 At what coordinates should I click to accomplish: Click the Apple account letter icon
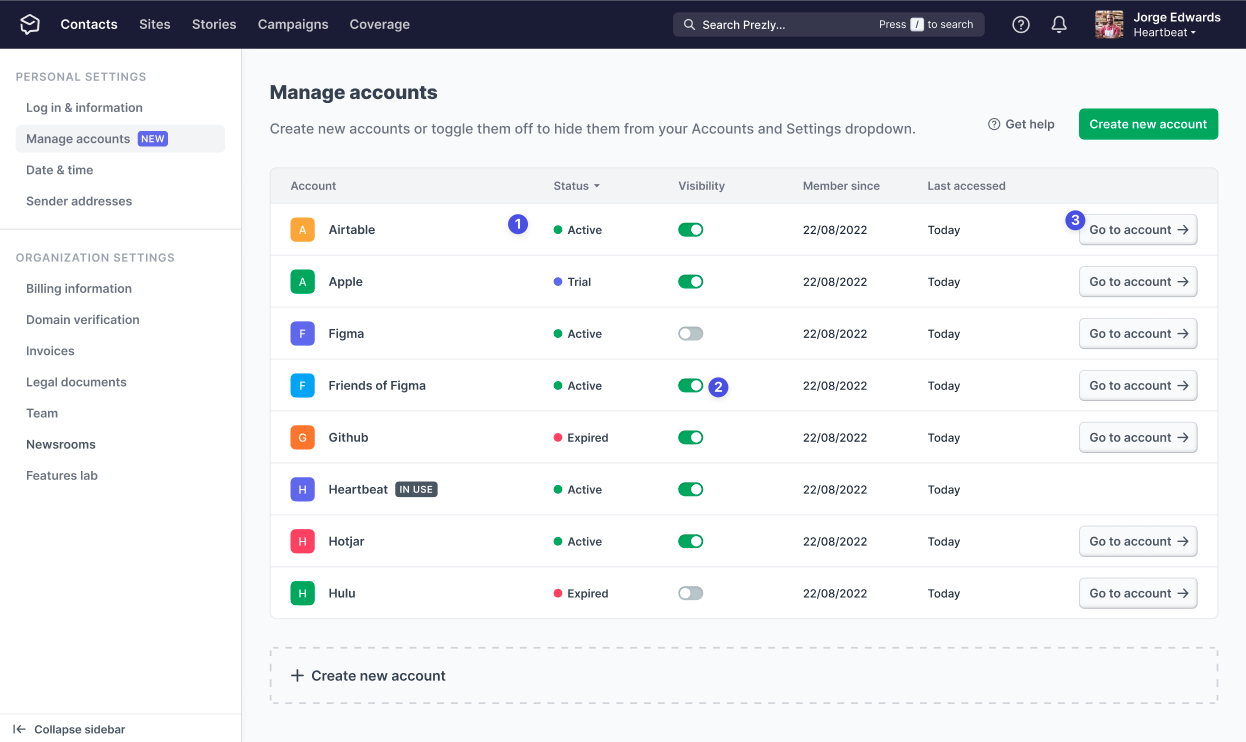[303, 282]
